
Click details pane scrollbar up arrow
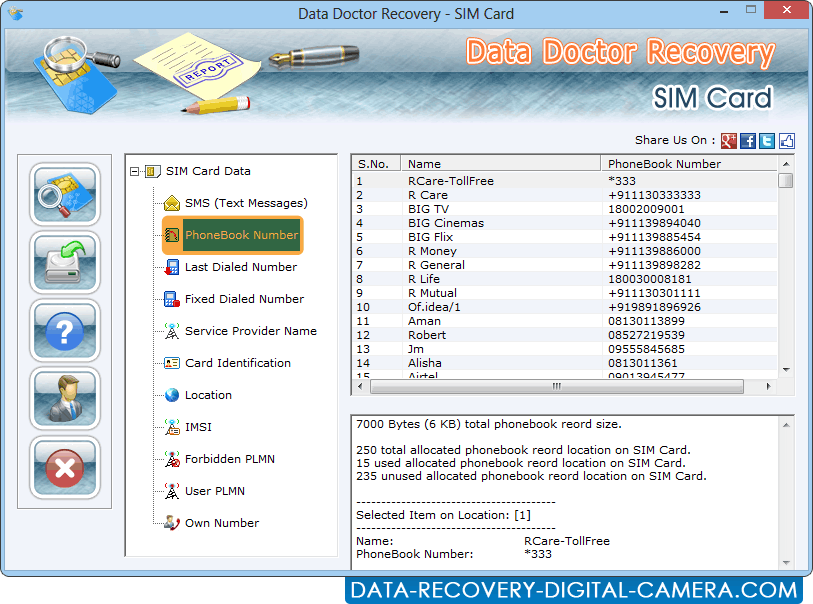(786, 425)
